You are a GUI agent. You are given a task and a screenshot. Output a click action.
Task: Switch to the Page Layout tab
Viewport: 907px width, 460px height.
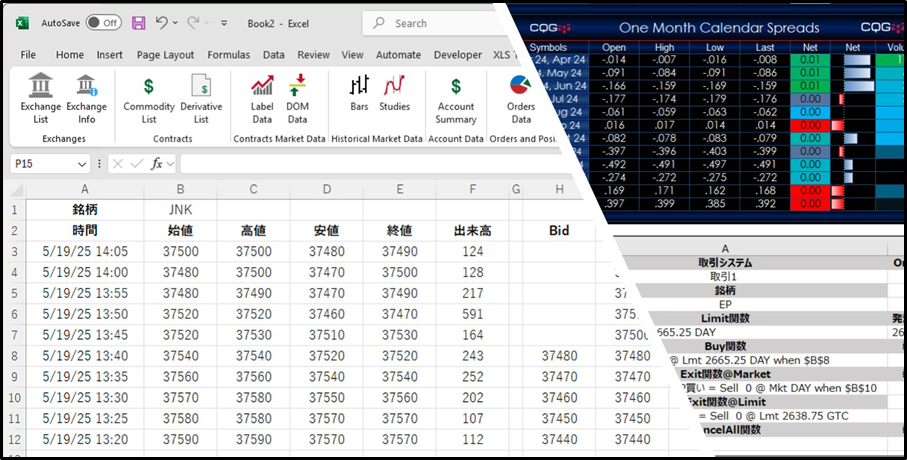165,55
